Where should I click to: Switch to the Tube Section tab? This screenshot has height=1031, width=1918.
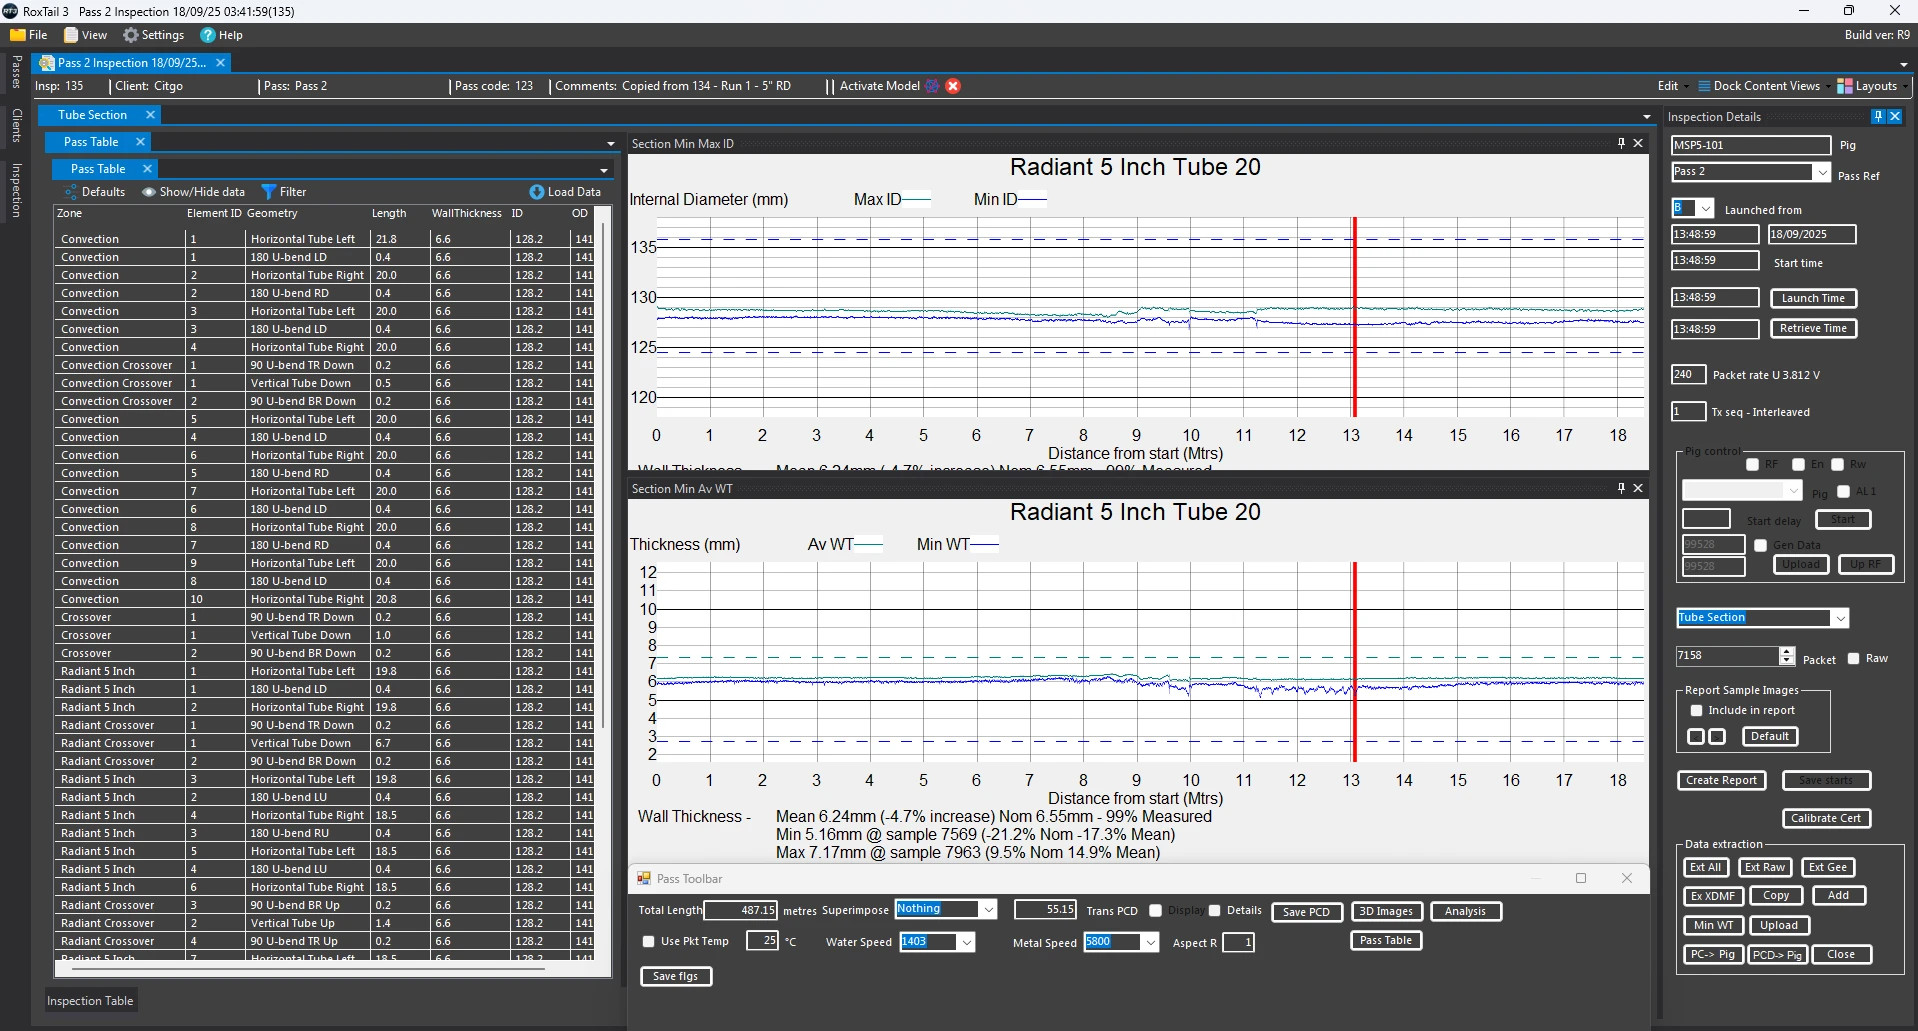point(93,115)
